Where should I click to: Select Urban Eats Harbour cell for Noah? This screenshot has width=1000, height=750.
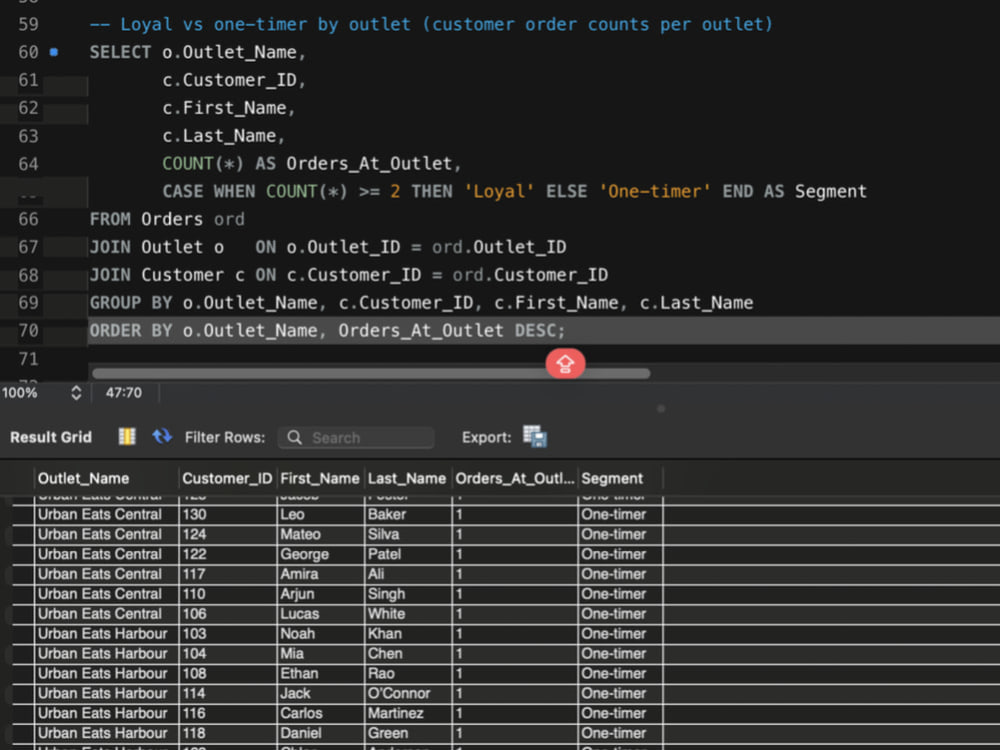coord(107,634)
